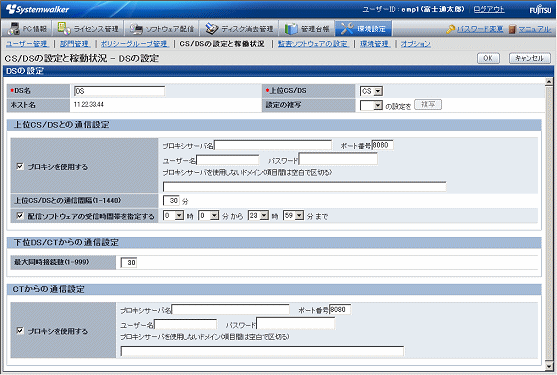Viewport: 557px width, 375px height.
Task: Click the Systemwalker logo
Action: click(x=37, y=9)
